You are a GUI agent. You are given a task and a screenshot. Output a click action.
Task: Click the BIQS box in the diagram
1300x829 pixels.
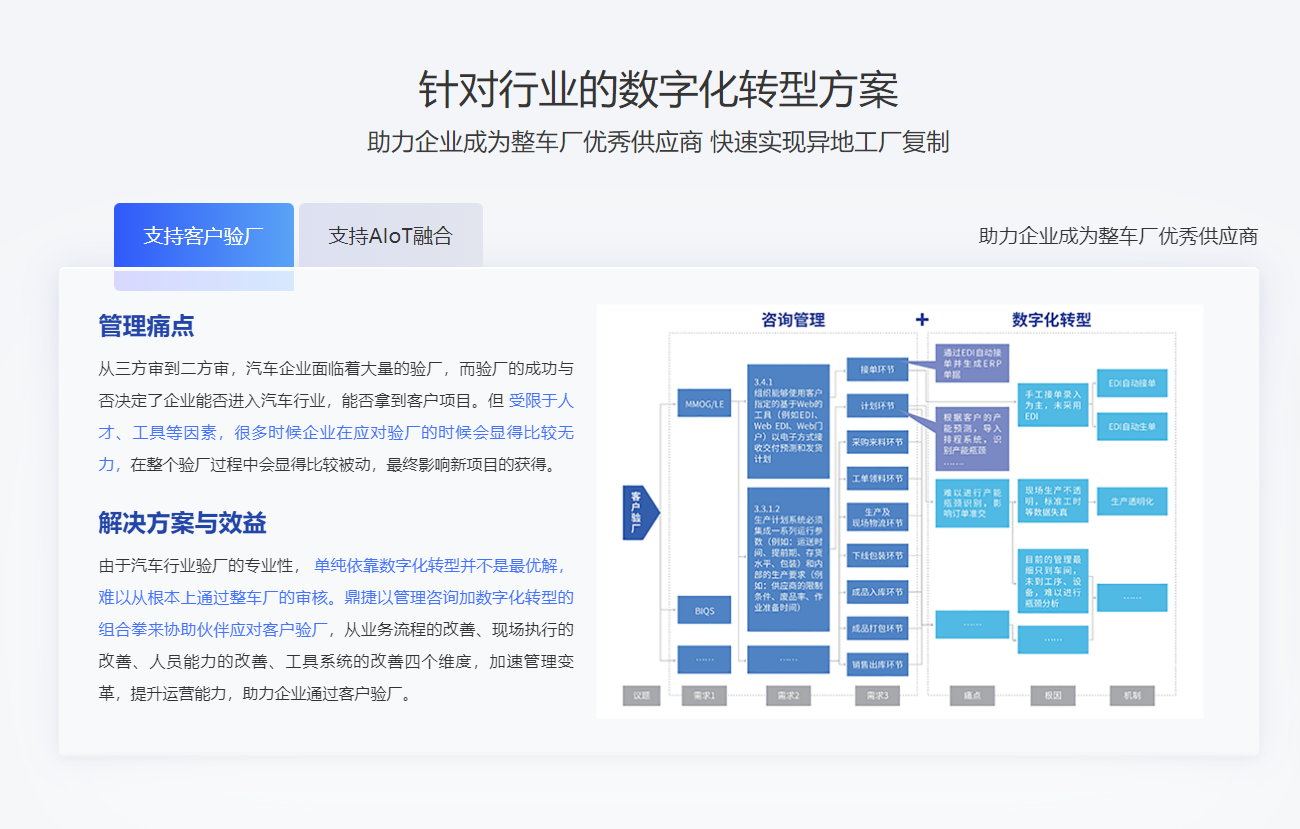[704, 609]
